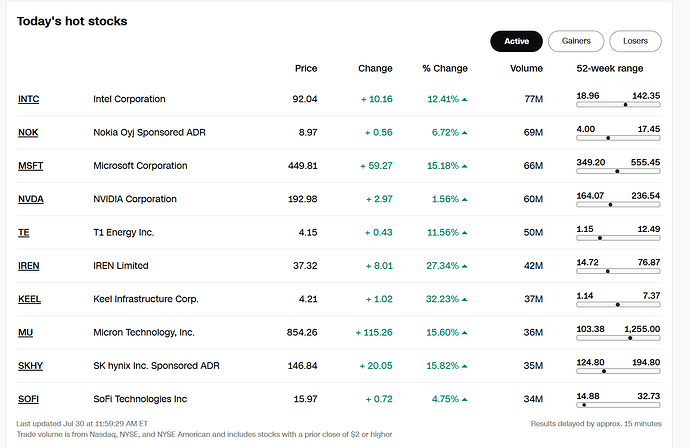Image resolution: width=690 pixels, height=448 pixels.
Task: Click the NOK 52-week range bar
Action: coord(618,138)
